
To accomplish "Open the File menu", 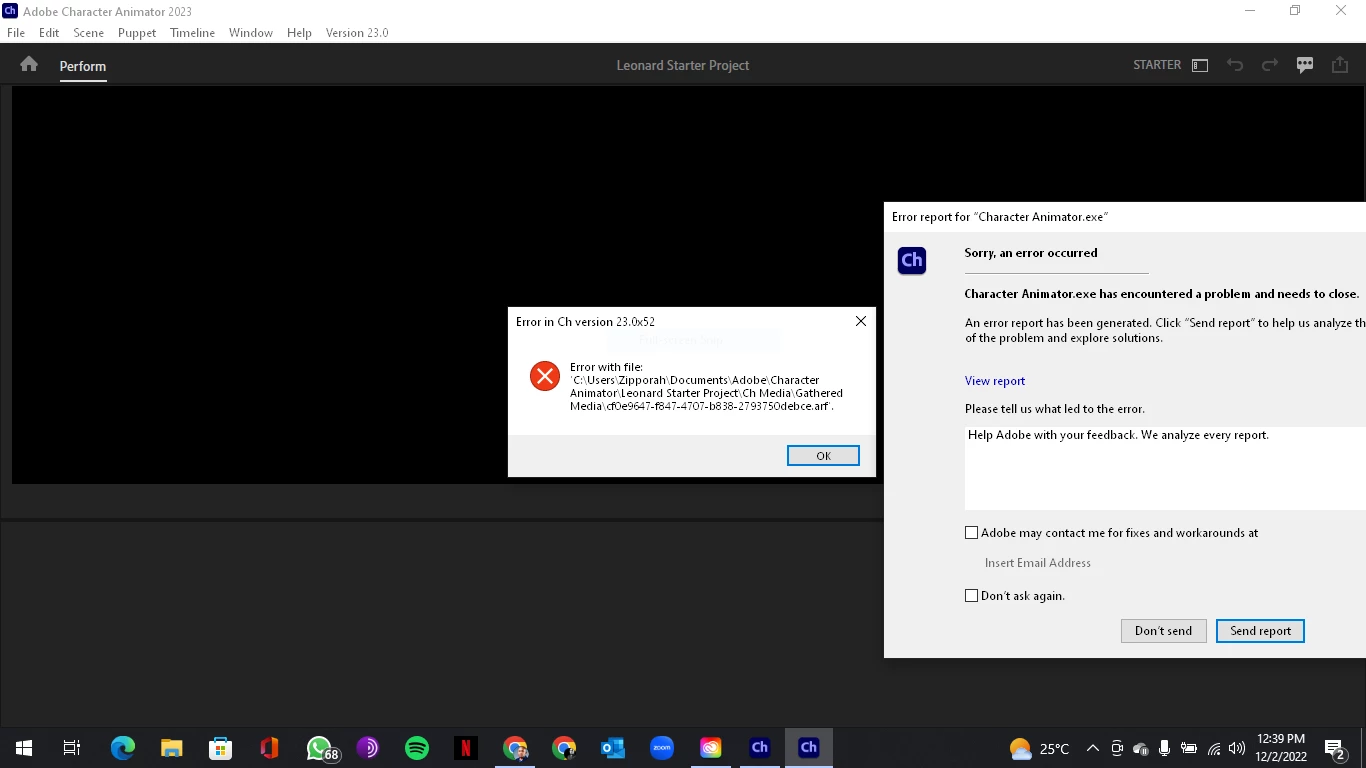I will [16, 33].
